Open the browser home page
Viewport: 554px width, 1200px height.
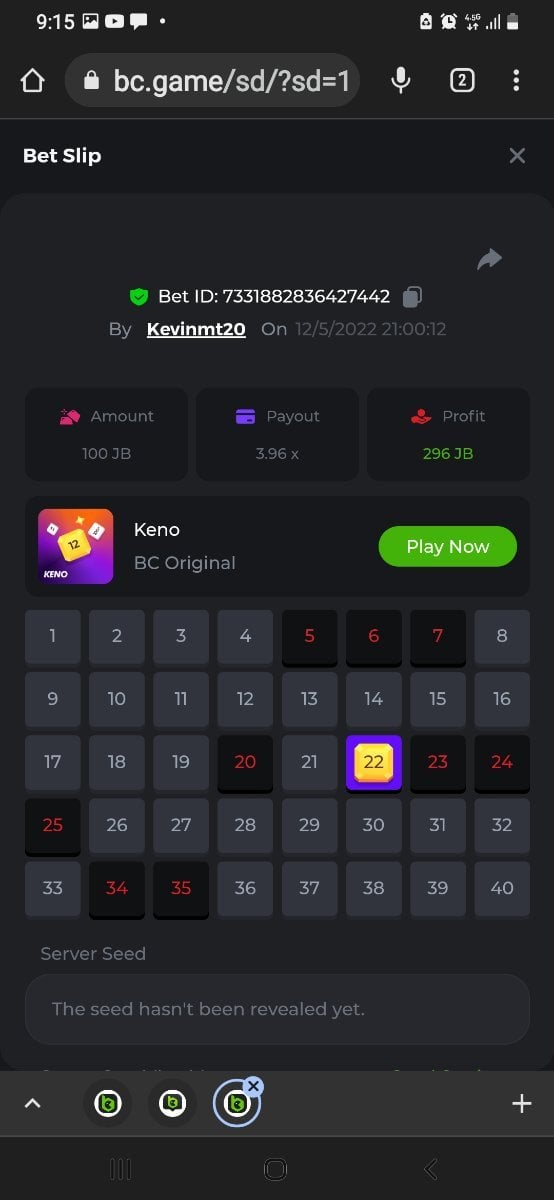tap(32, 81)
